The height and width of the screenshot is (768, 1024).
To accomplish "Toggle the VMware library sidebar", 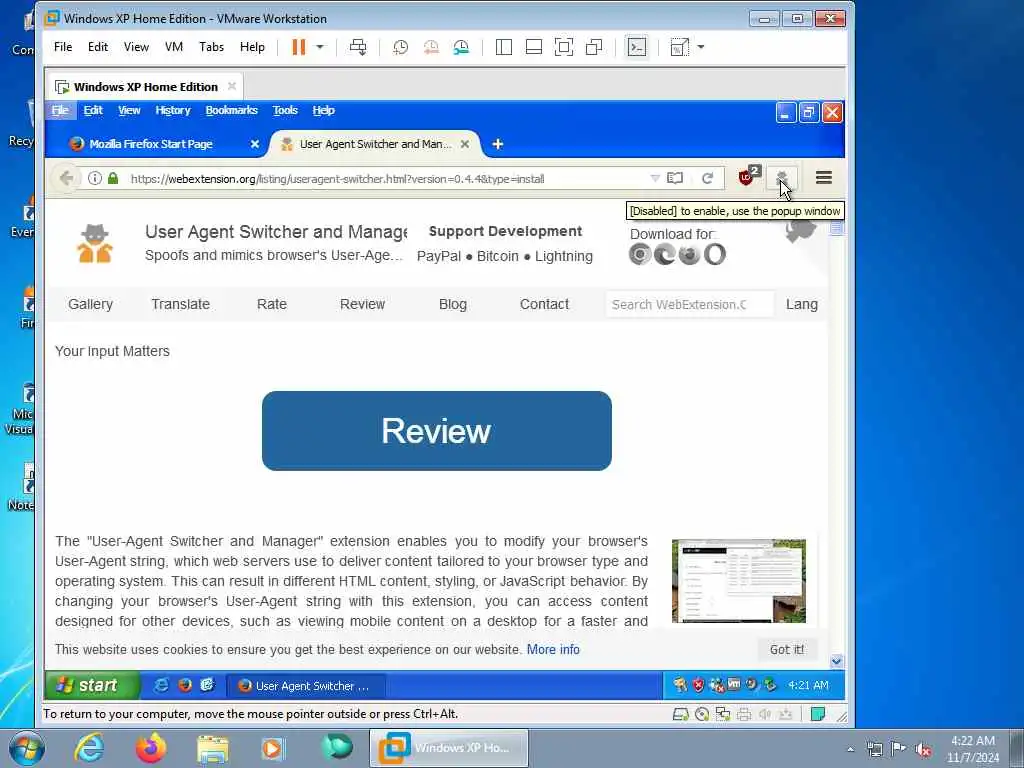I will coord(504,47).
